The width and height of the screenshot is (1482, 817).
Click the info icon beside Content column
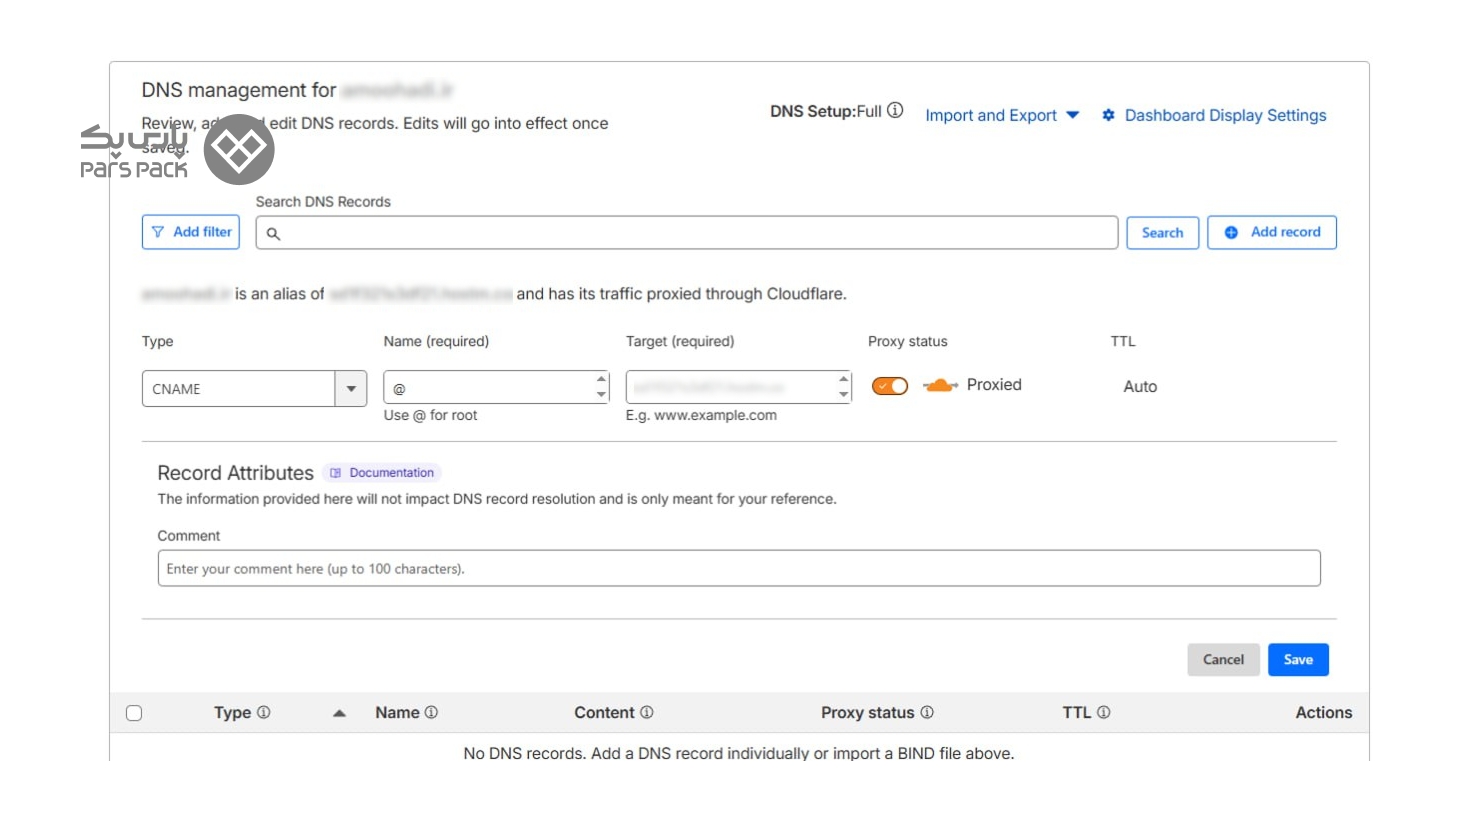click(647, 713)
